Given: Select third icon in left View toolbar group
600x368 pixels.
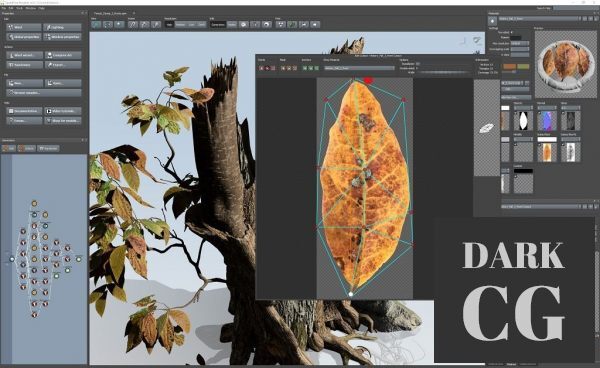Looking at the screenshot, I should 119,24.
